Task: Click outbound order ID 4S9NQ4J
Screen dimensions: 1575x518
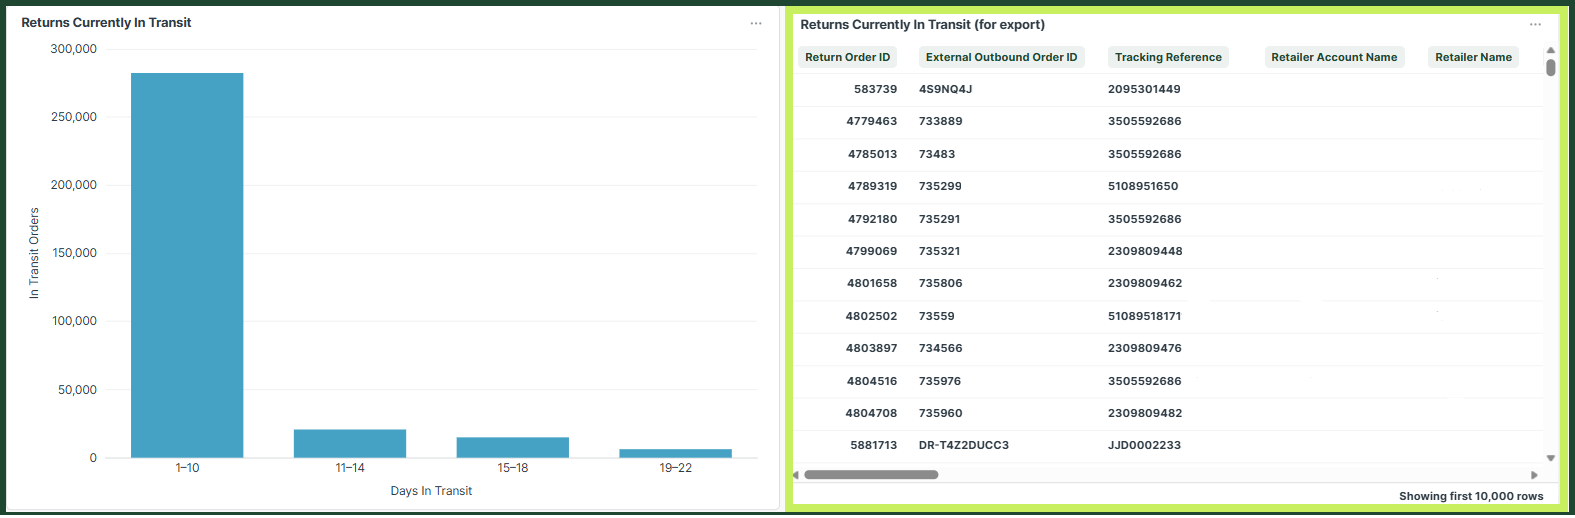Action: click(x=945, y=89)
